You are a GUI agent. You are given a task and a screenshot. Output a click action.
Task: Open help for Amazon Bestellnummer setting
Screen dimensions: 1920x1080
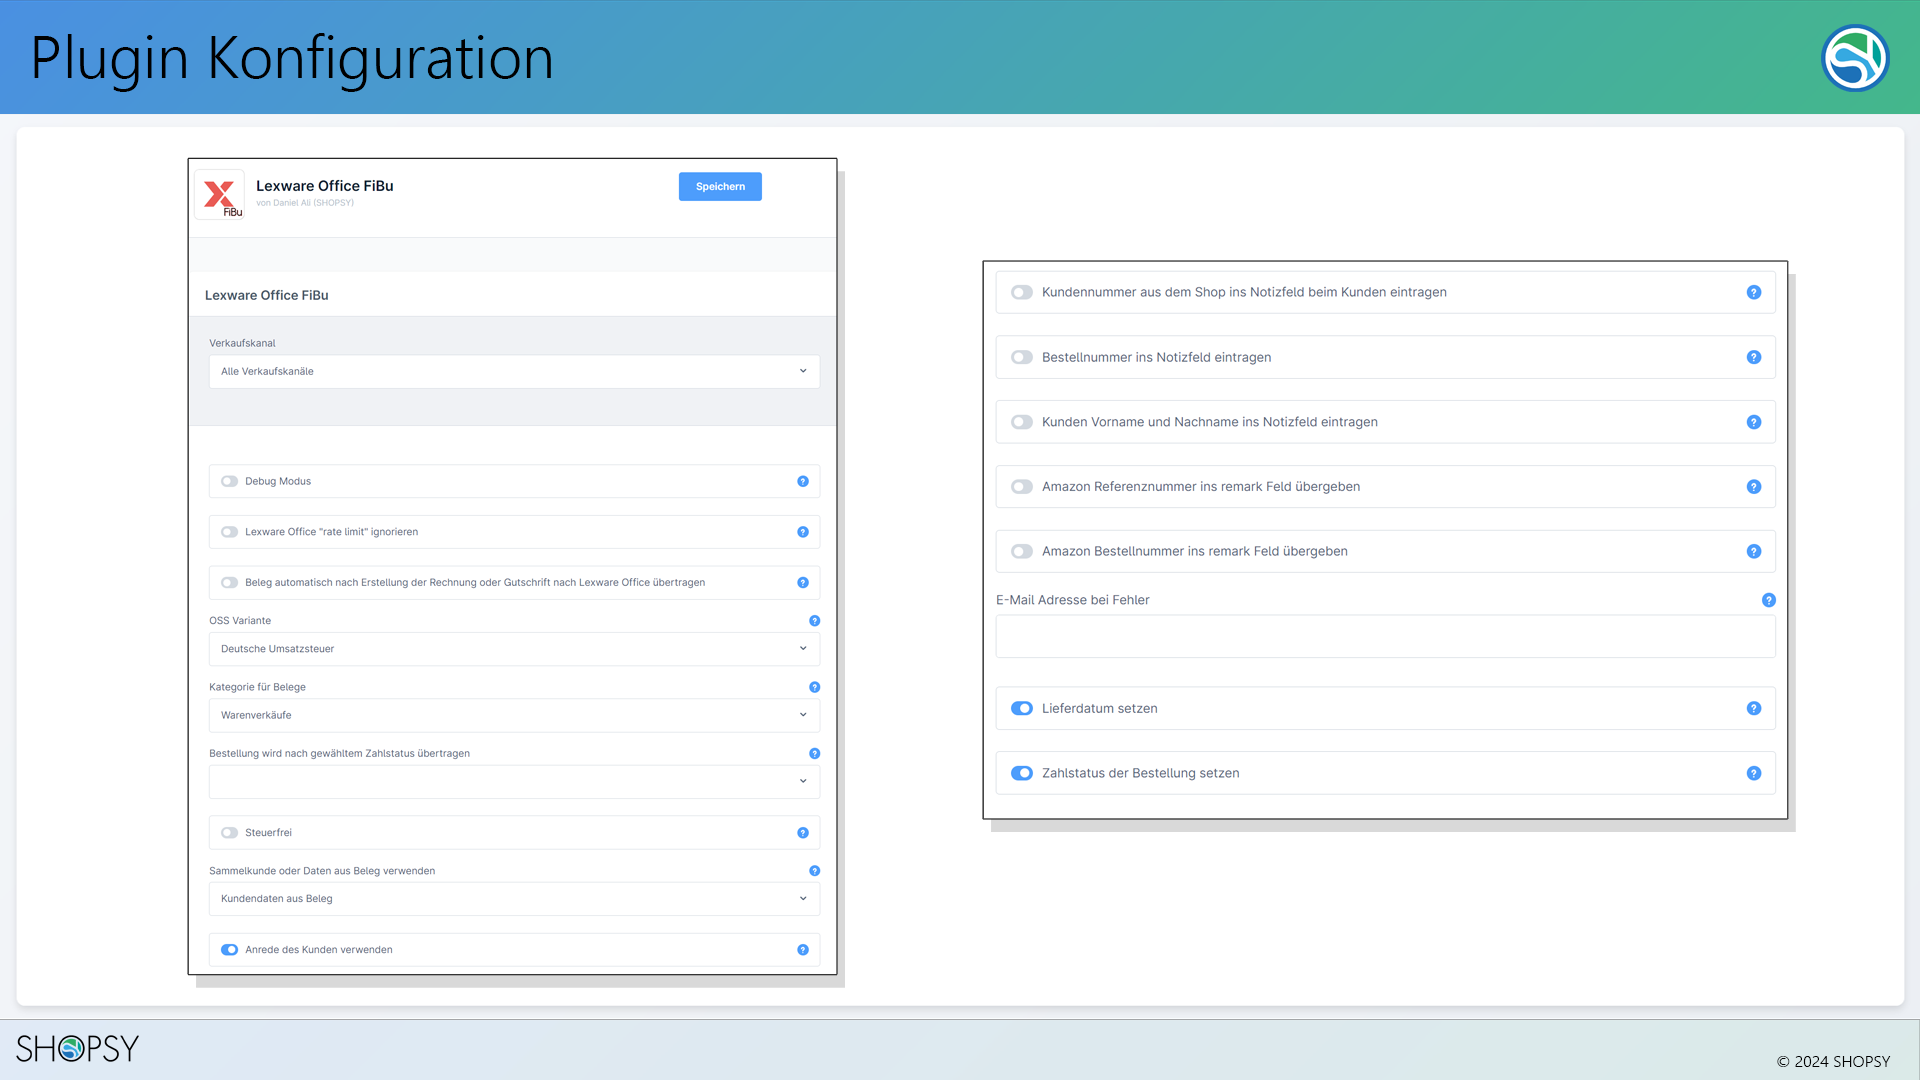[1754, 552]
